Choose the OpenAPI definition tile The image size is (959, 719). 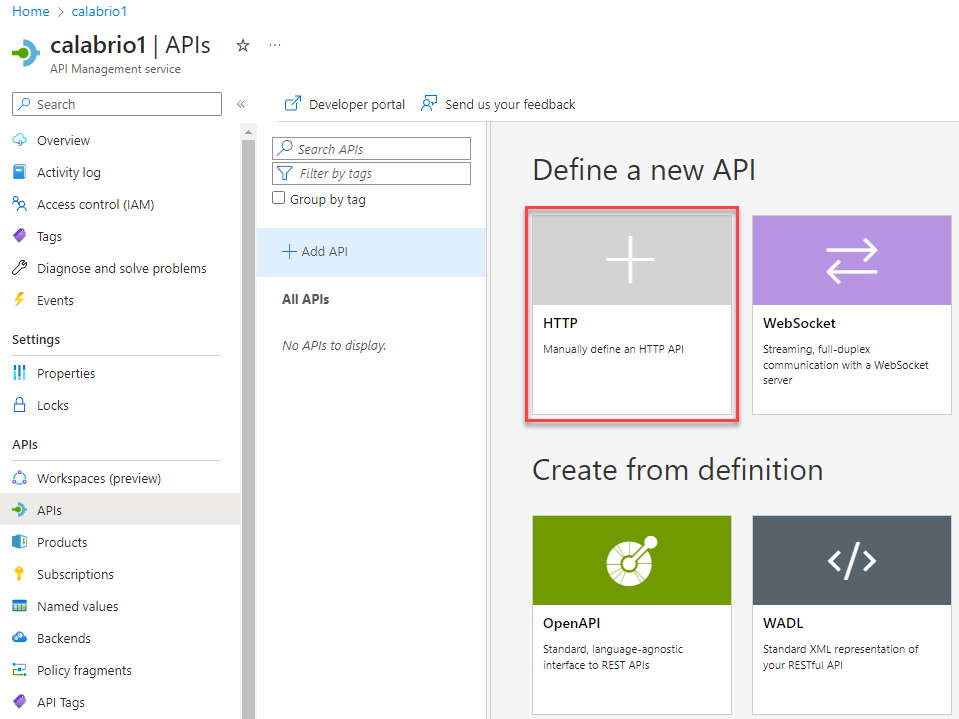[632, 614]
